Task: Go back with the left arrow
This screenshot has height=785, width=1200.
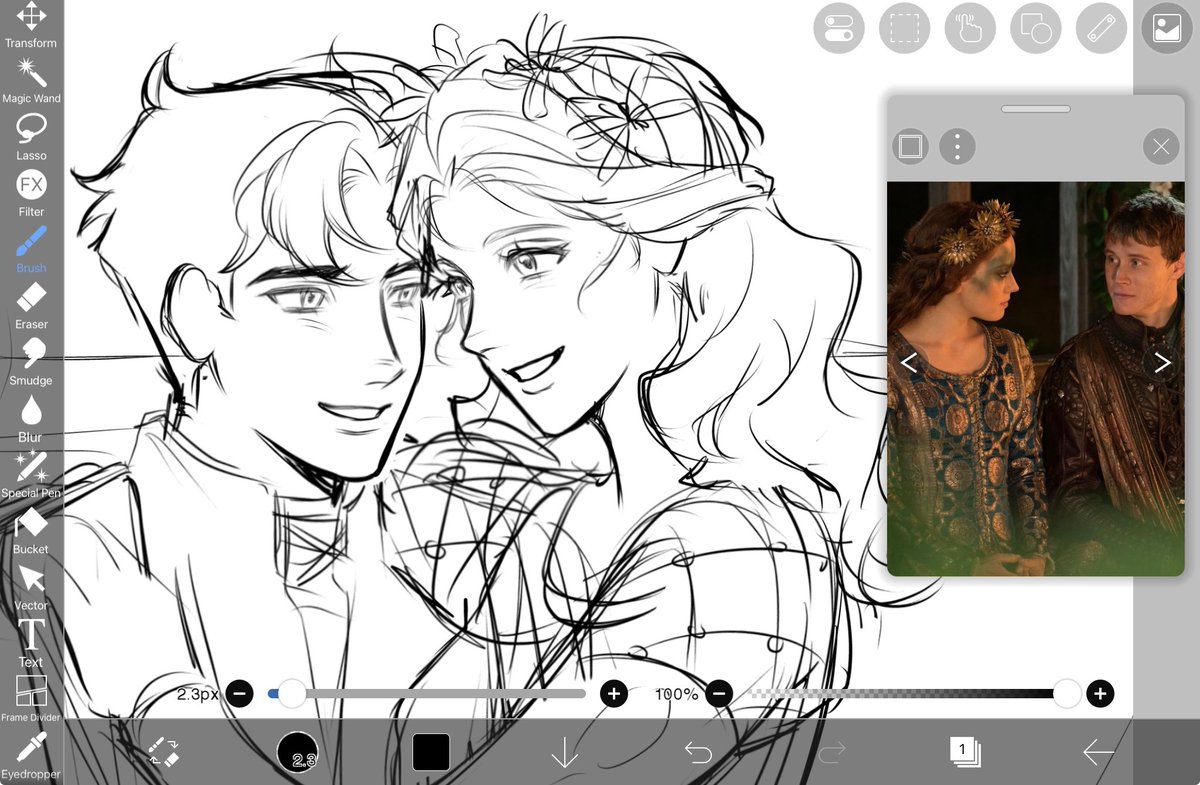Action: (x=1098, y=752)
